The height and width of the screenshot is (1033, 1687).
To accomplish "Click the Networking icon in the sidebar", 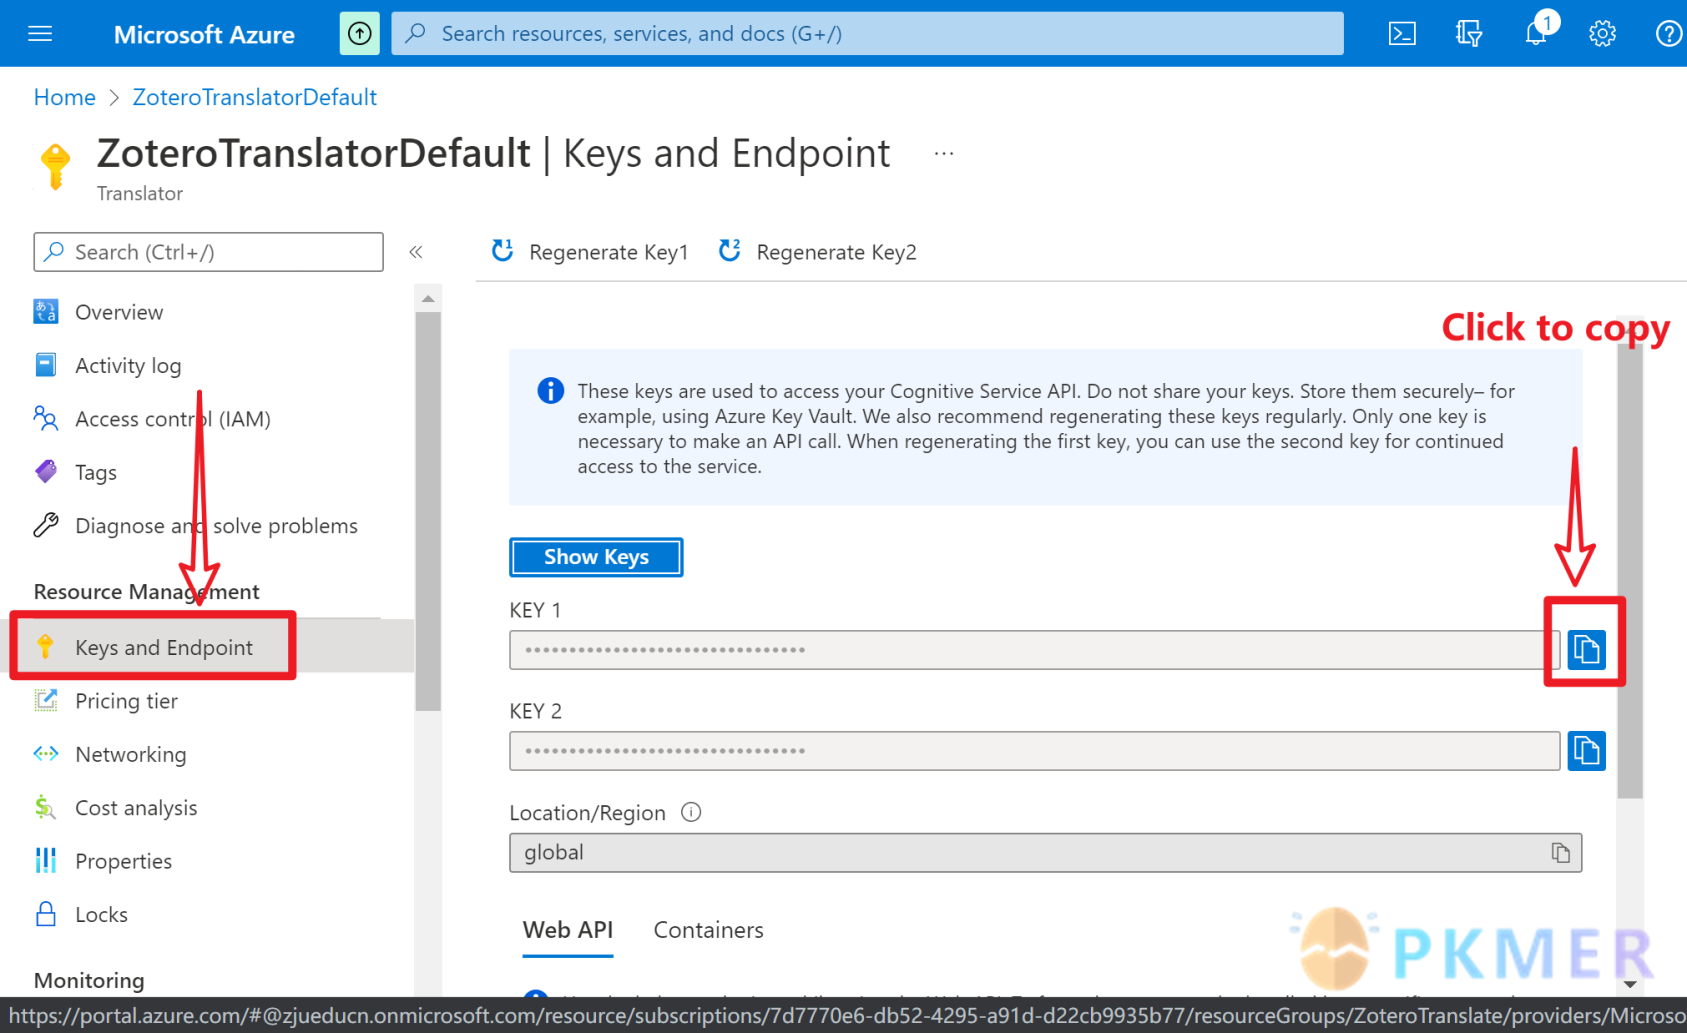I will point(46,754).
